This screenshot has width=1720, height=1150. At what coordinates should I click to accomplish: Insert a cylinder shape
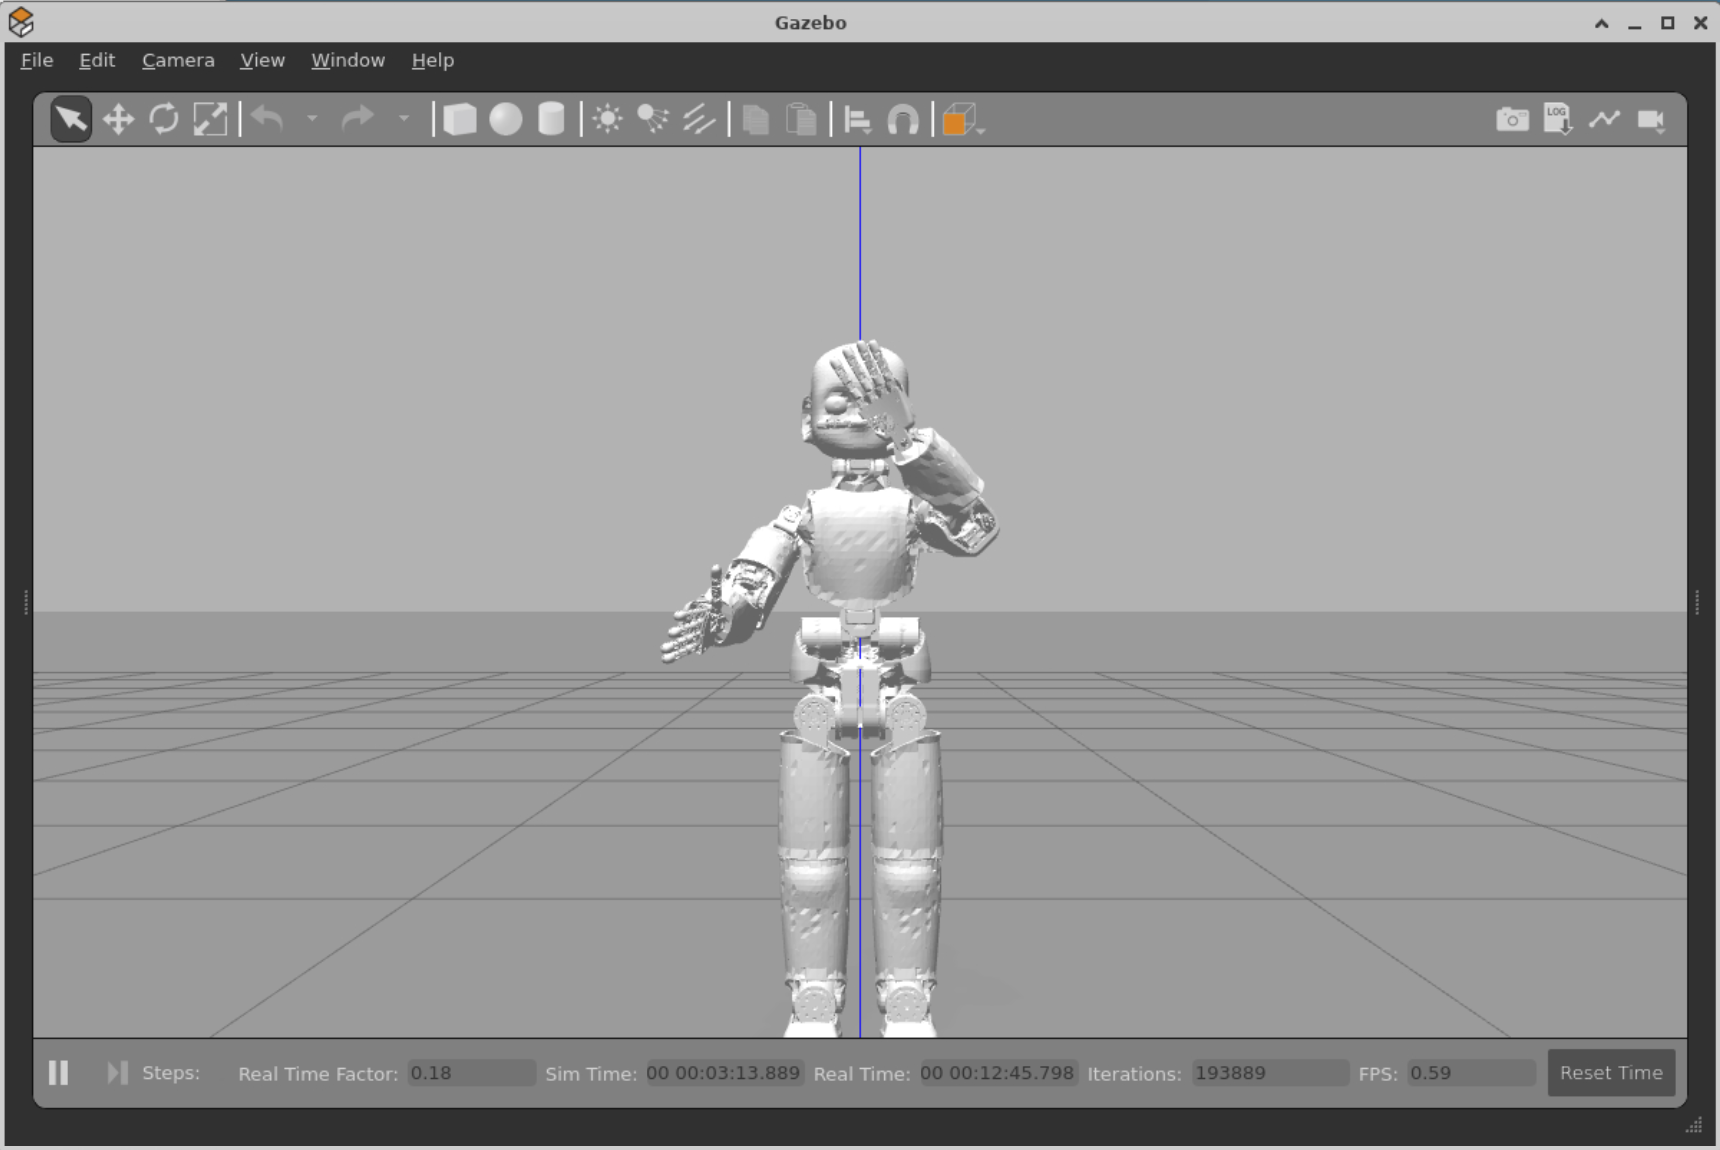pyautogui.click(x=551, y=120)
